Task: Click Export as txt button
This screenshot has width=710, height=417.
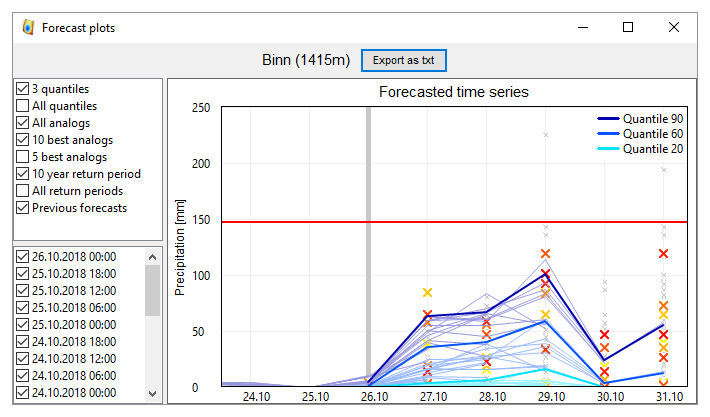Action: (x=403, y=60)
